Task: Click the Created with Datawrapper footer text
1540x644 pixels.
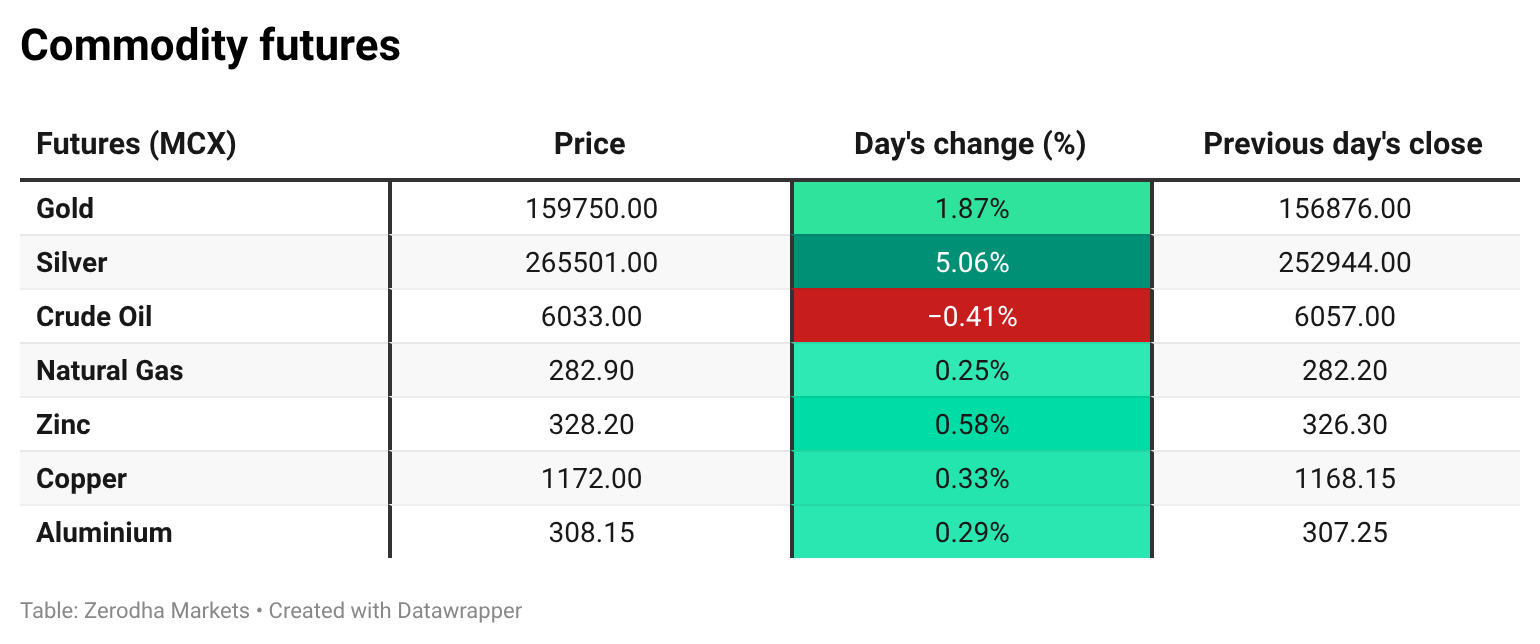Action: pyautogui.click(x=395, y=610)
